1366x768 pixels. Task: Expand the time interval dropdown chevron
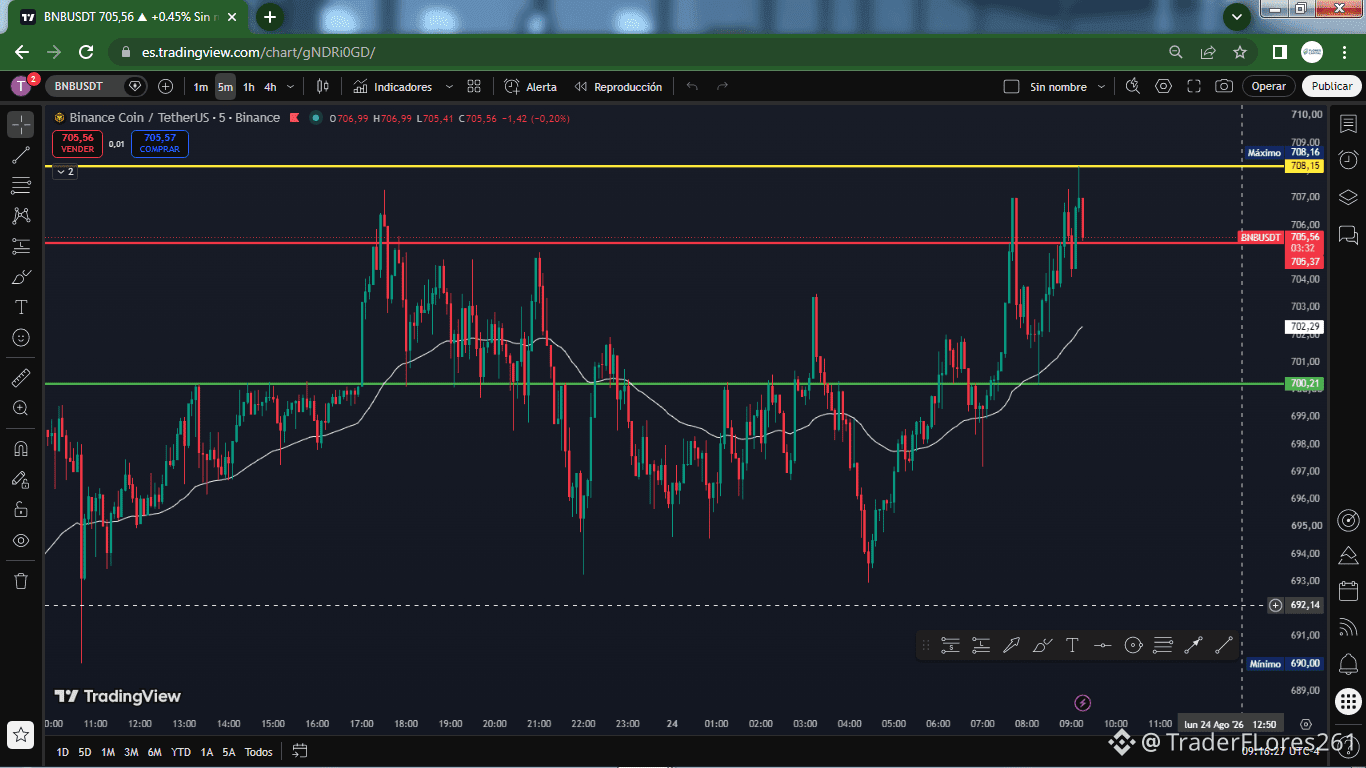[291, 87]
